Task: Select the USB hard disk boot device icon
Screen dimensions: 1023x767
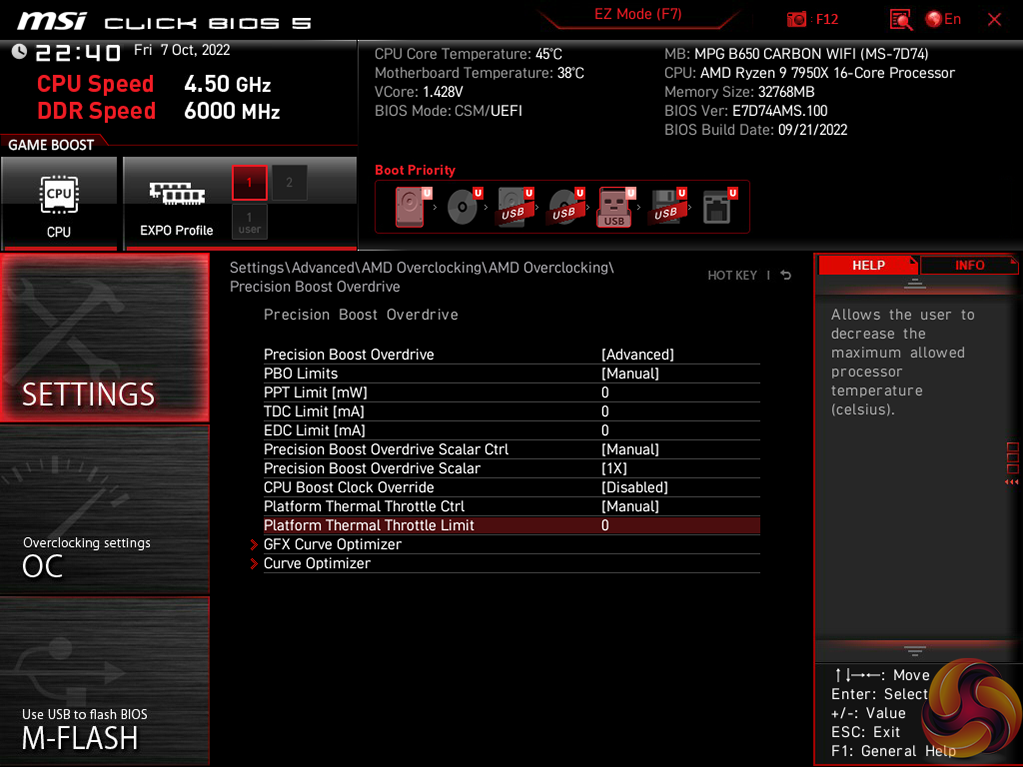Action: (x=515, y=207)
